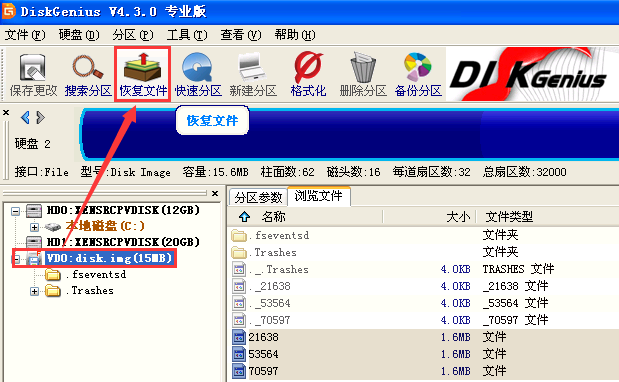Click the 1.6MB size of file 21638
The width and height of the screenshot is (619, 382).
coord(456,337)
